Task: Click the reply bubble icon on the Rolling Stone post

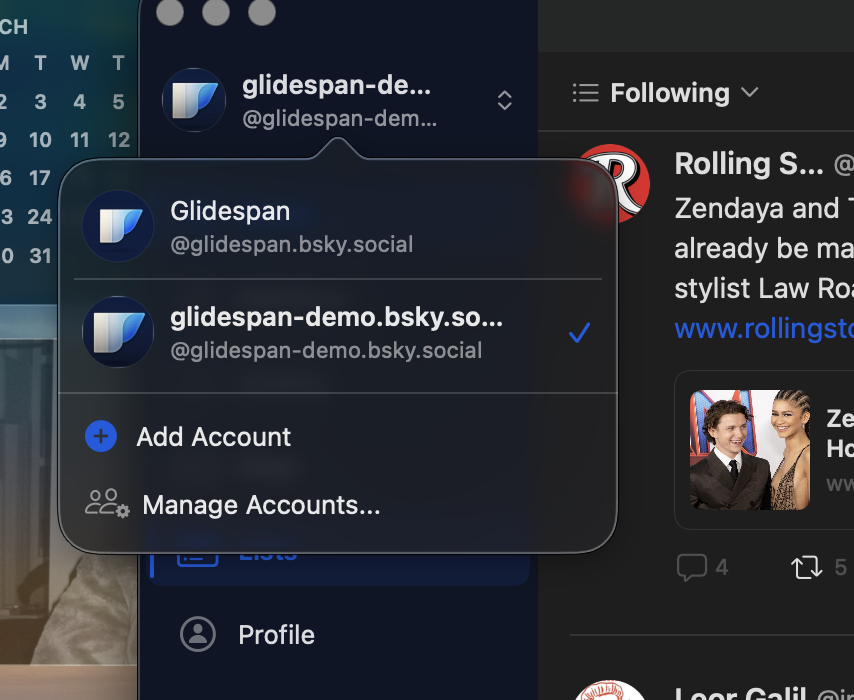Action: [x=692, y=567]
